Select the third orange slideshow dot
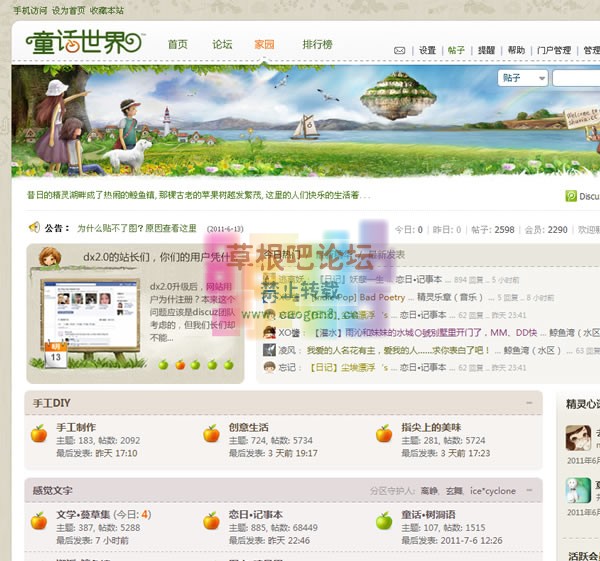 pyautogui.click(x=196, y=365)
